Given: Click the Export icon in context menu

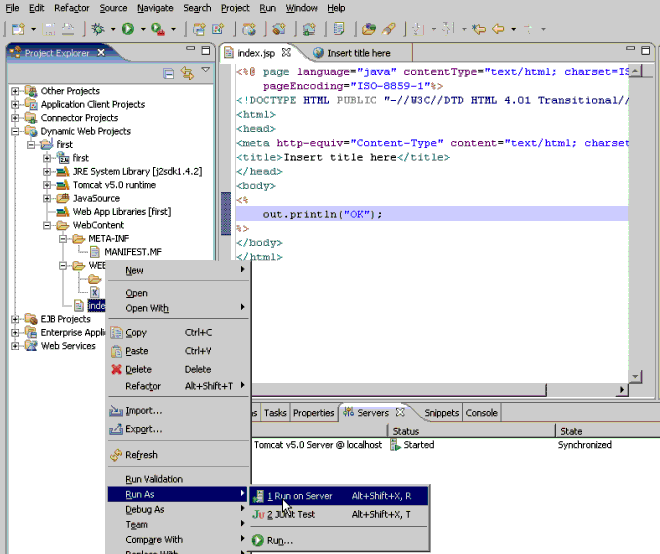Looking at the screenshot, I should [x=116, y=429].
